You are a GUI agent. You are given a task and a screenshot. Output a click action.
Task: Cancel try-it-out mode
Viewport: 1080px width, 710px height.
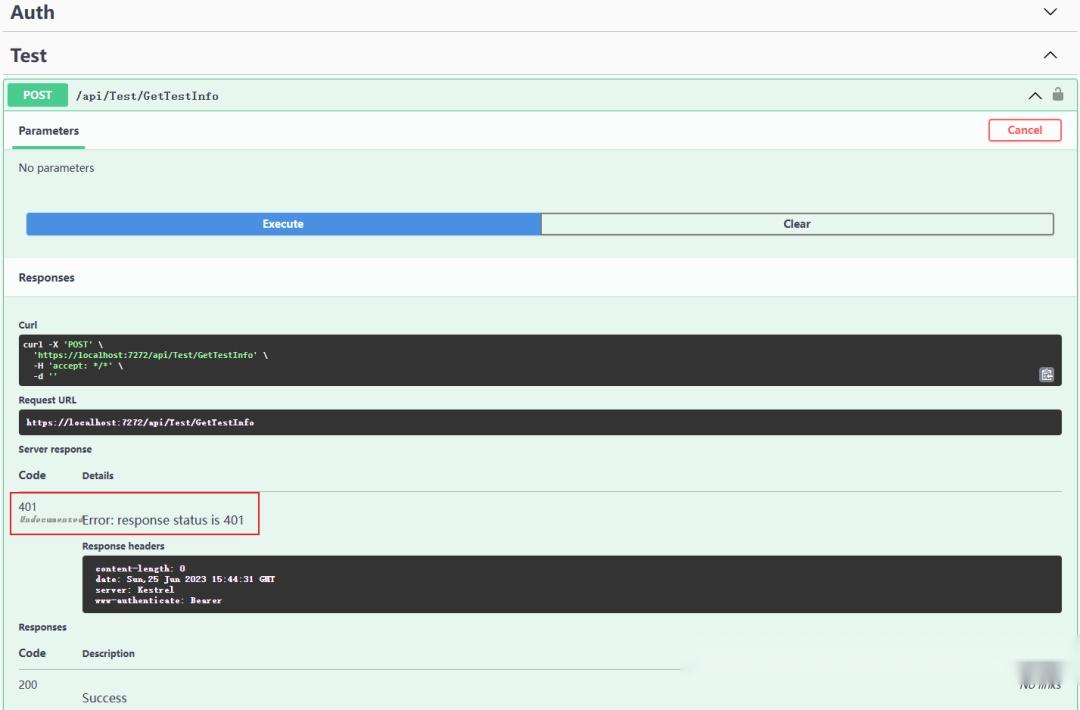point(1024,129)
